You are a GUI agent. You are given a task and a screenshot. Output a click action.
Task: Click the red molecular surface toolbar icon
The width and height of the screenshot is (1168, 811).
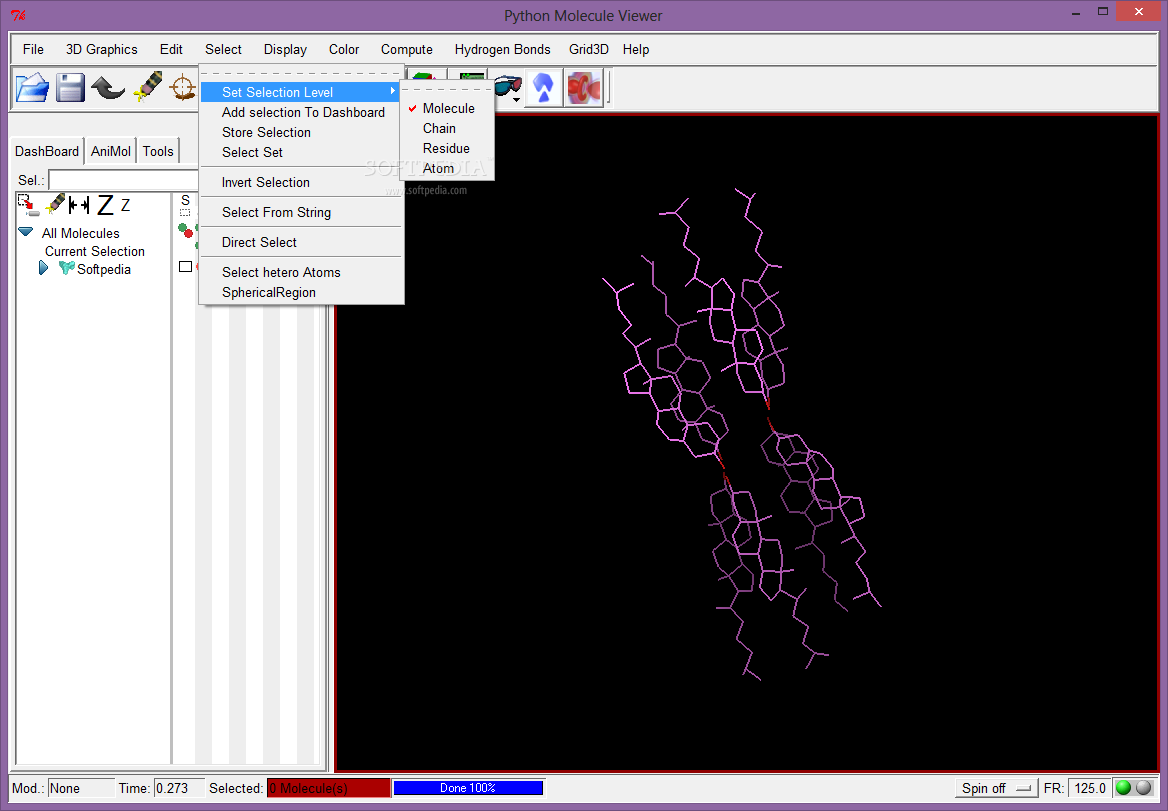pos(583,88)
